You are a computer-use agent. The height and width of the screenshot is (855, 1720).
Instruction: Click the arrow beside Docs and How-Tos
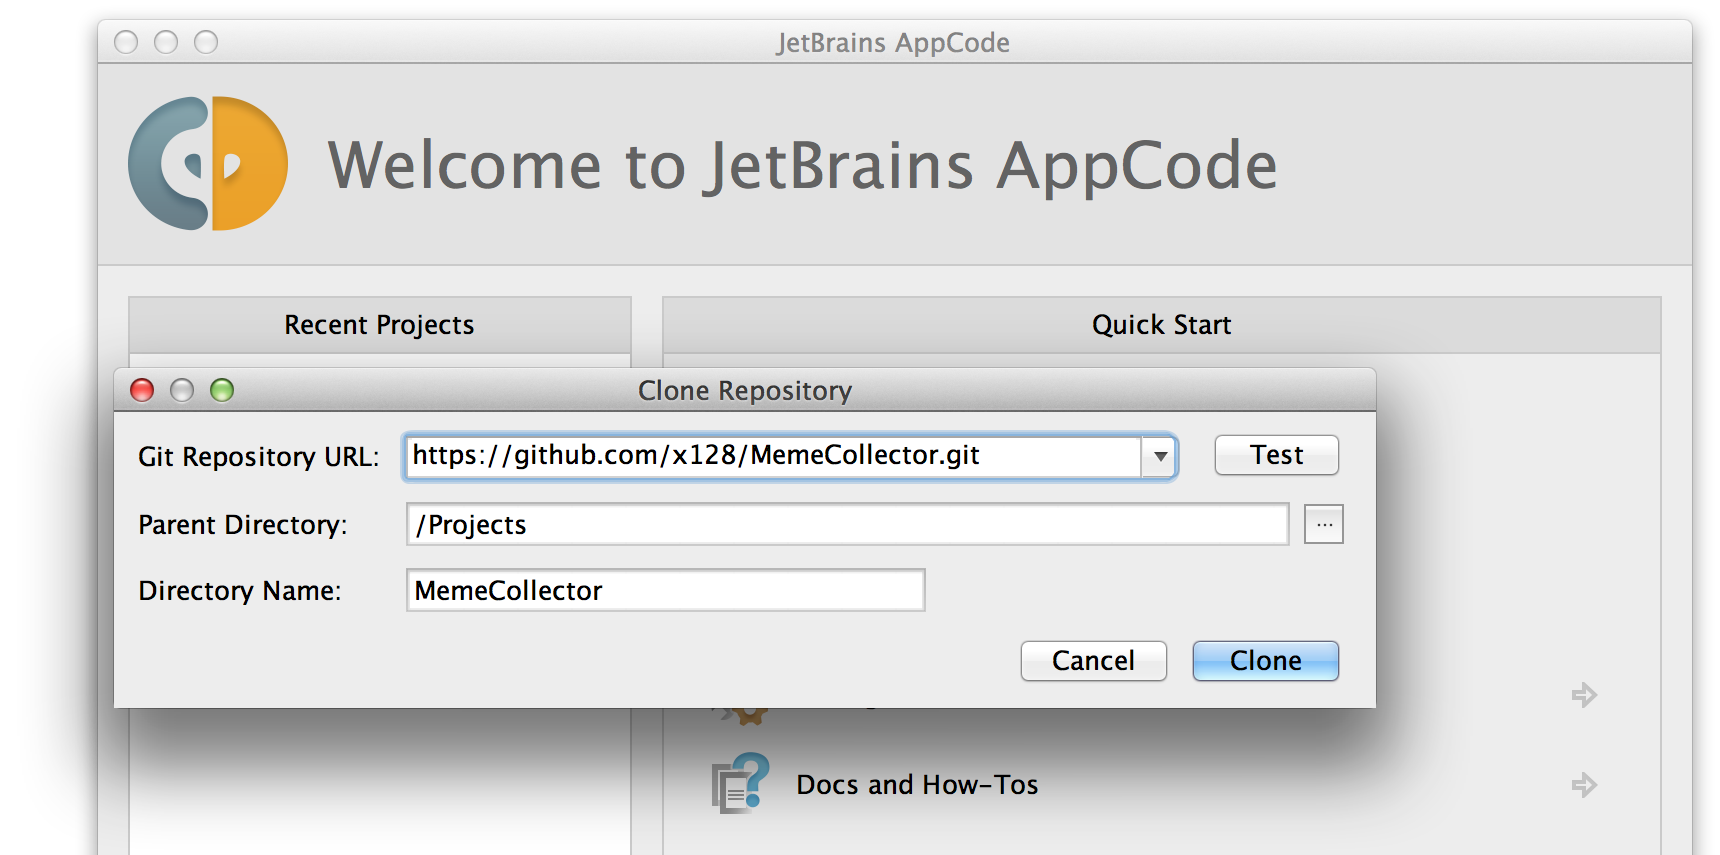coord(1584,785)
